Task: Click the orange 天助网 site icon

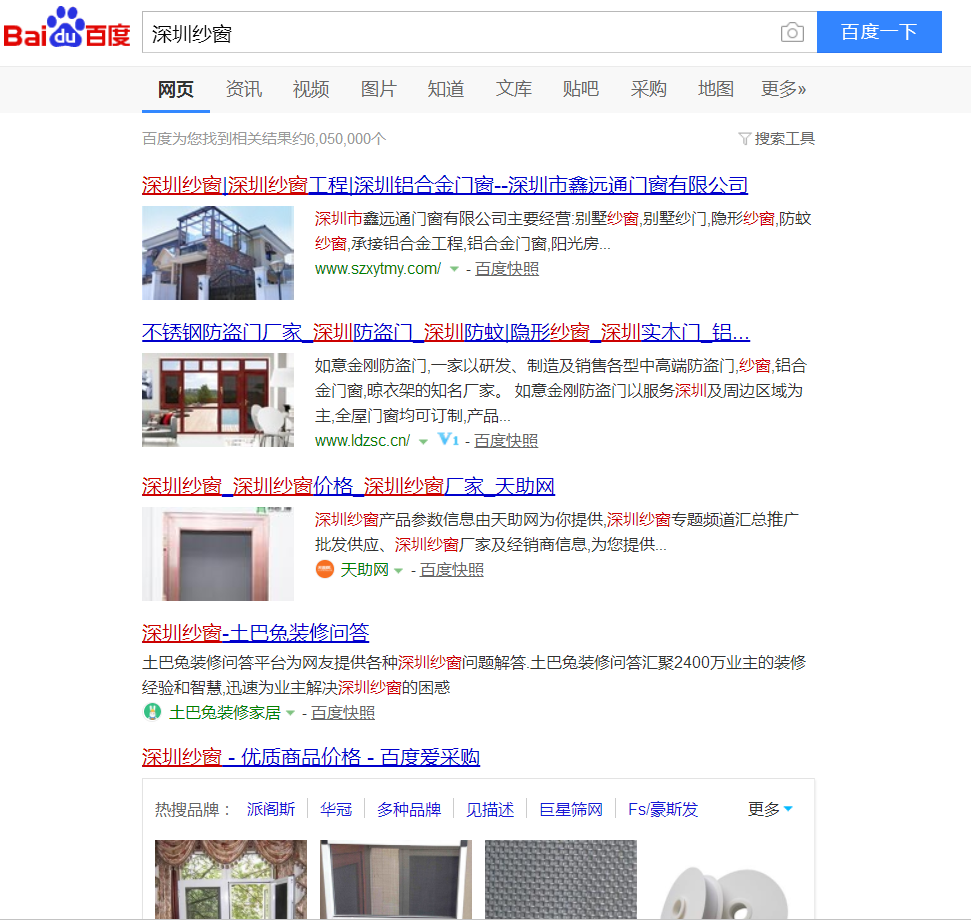Action: coord(324,569)
